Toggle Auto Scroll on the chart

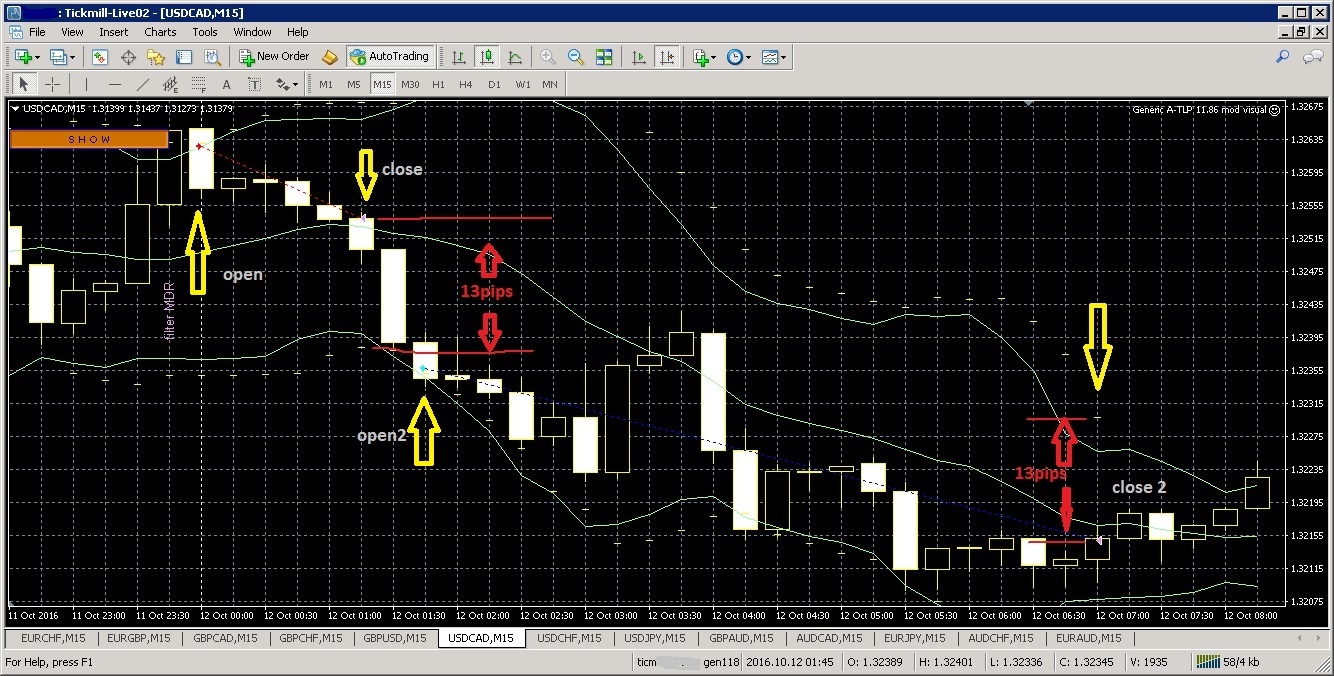point(639,57)
